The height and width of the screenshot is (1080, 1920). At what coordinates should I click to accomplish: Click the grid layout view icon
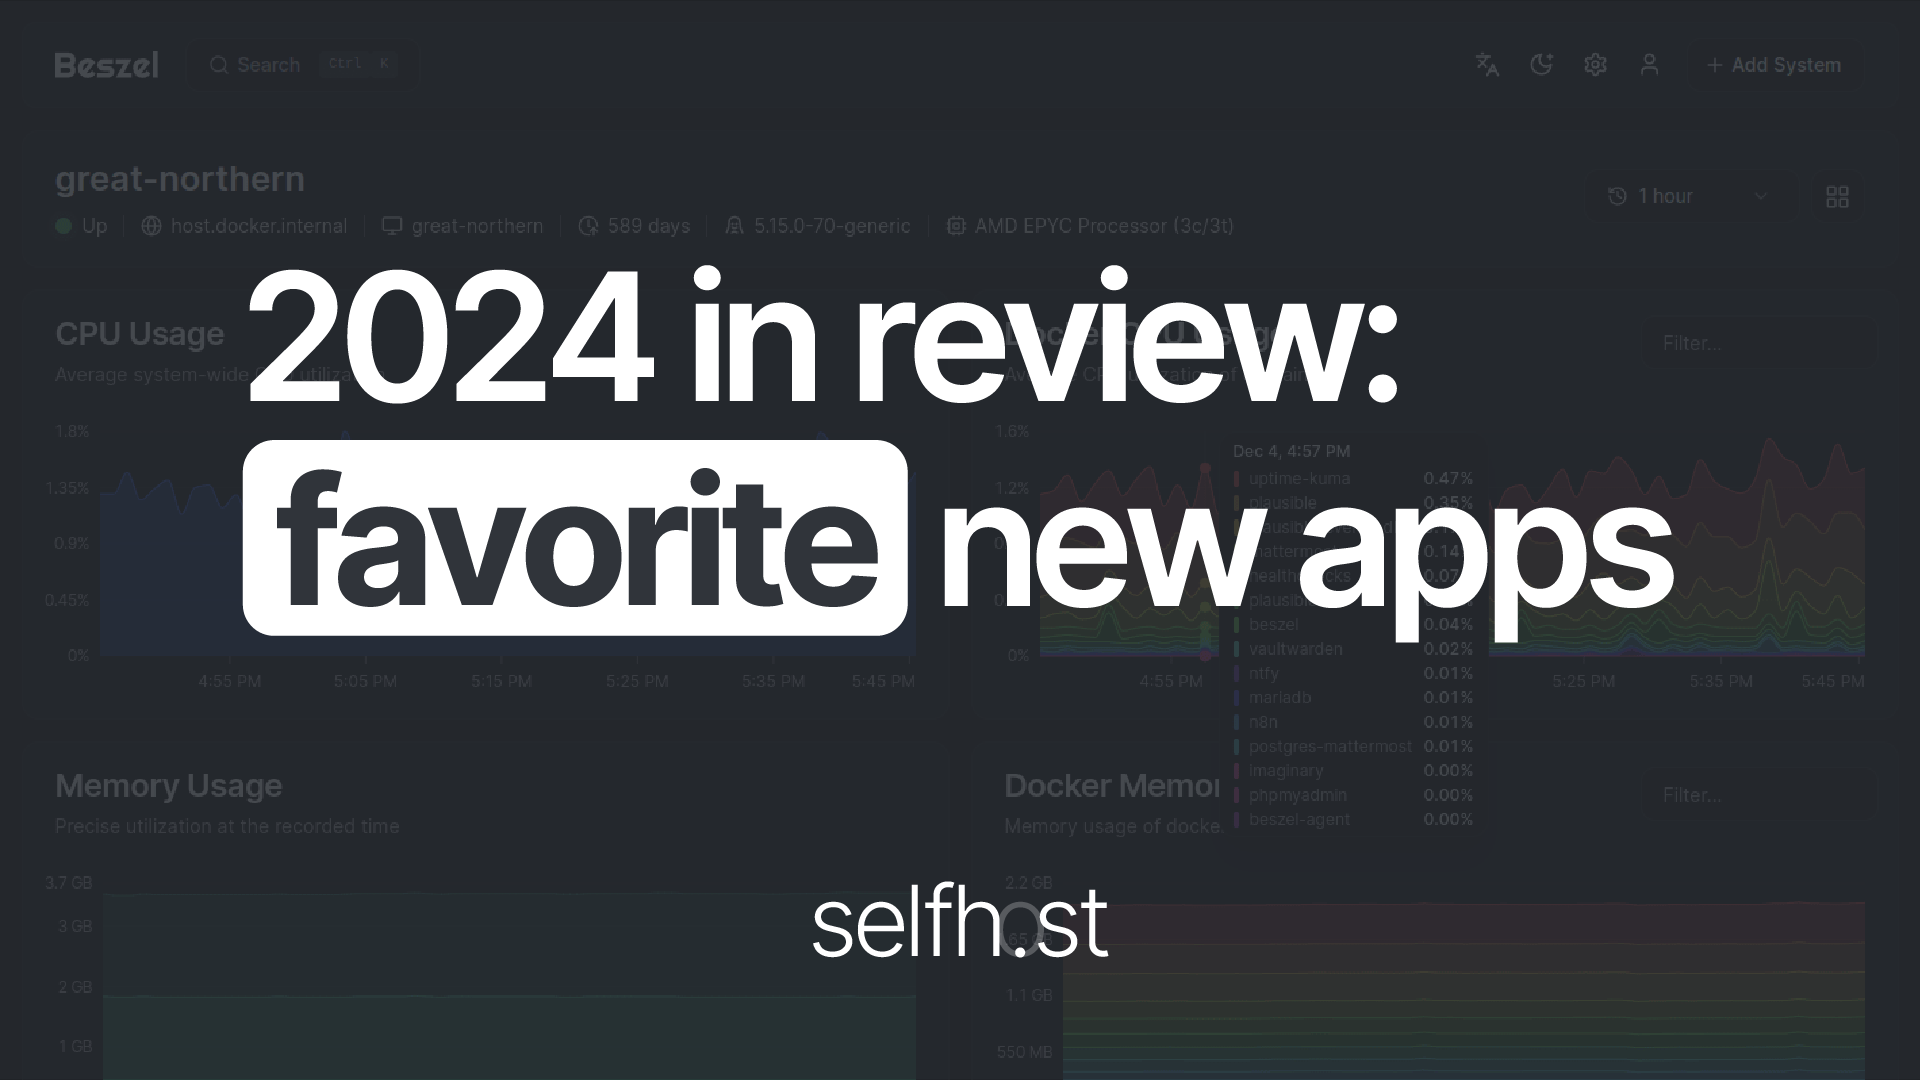[1837, 196]
